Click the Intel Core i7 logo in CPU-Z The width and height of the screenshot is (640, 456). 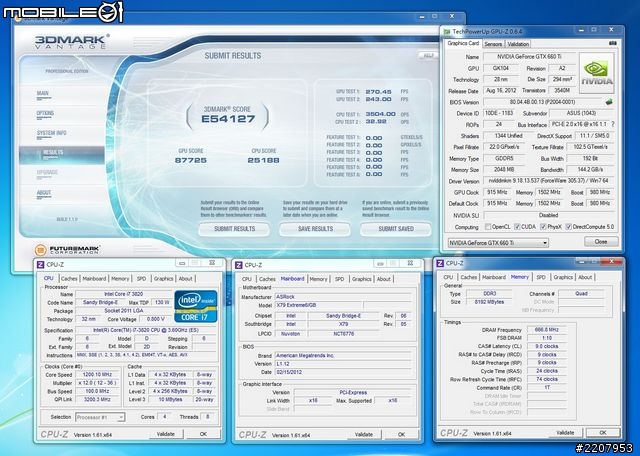point(196,306)
